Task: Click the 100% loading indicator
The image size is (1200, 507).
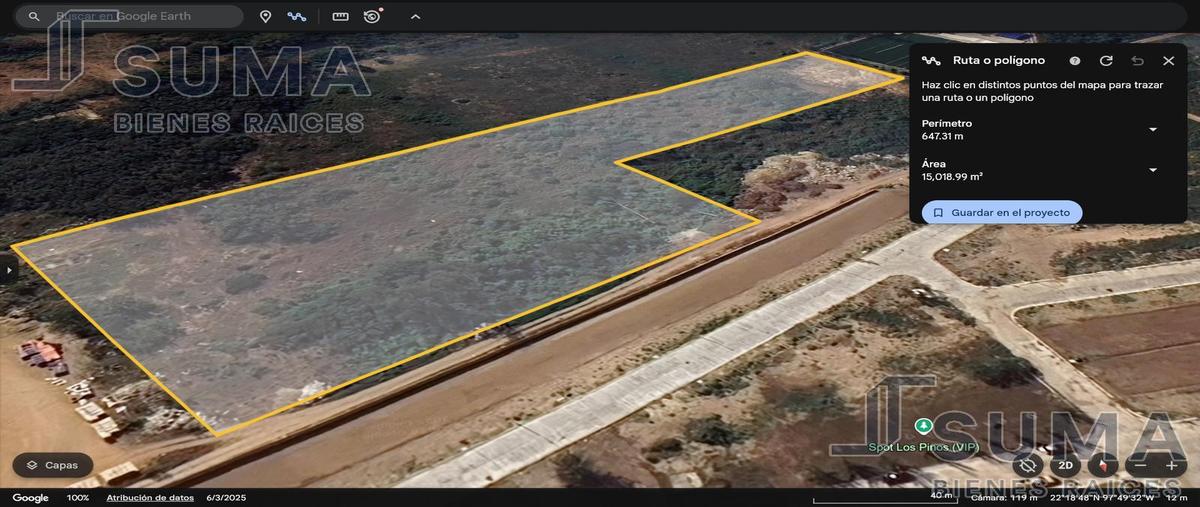Action: pos(78,498)
